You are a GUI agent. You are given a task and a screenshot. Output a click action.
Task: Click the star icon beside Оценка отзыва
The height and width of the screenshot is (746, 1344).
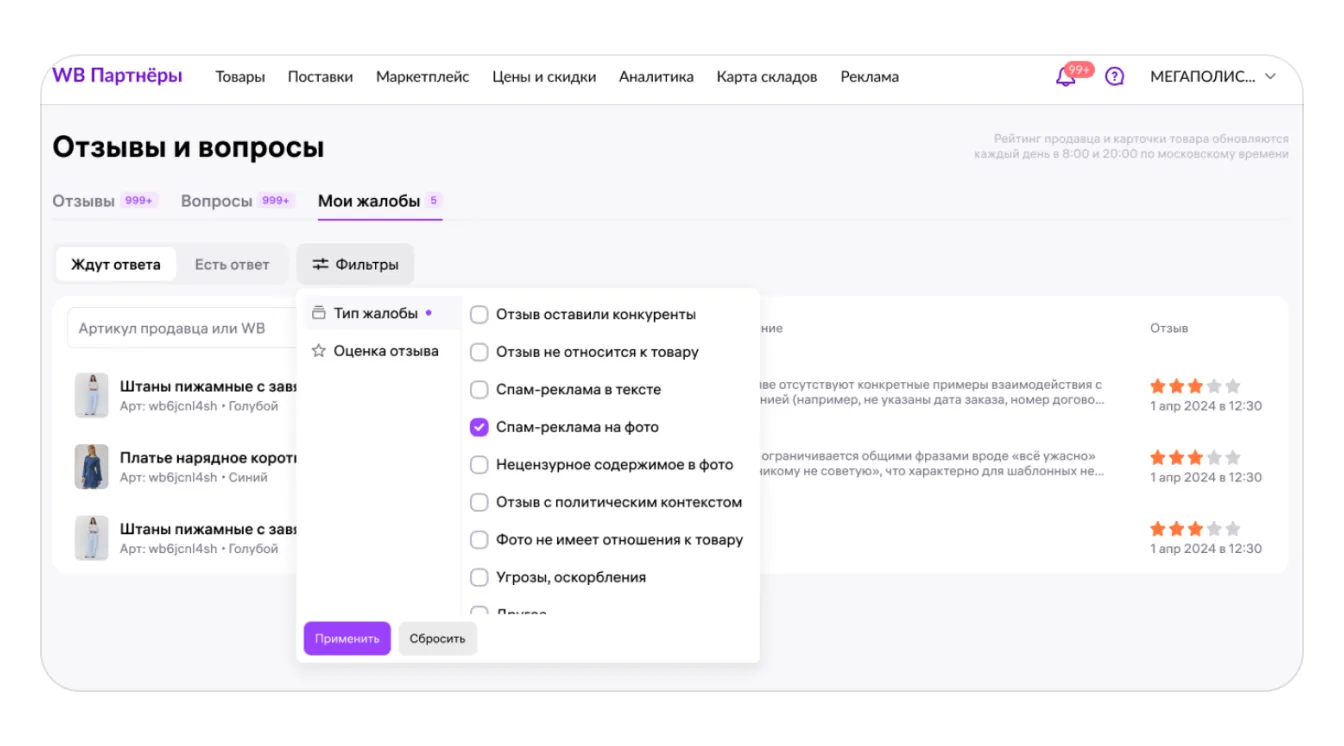click(319, 351)
